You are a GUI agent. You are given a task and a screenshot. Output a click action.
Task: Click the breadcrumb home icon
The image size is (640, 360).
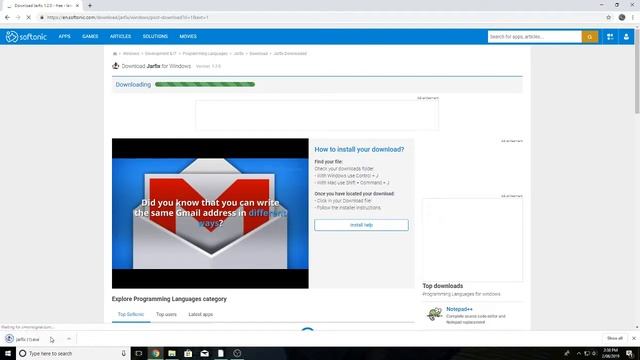(115, 53)
